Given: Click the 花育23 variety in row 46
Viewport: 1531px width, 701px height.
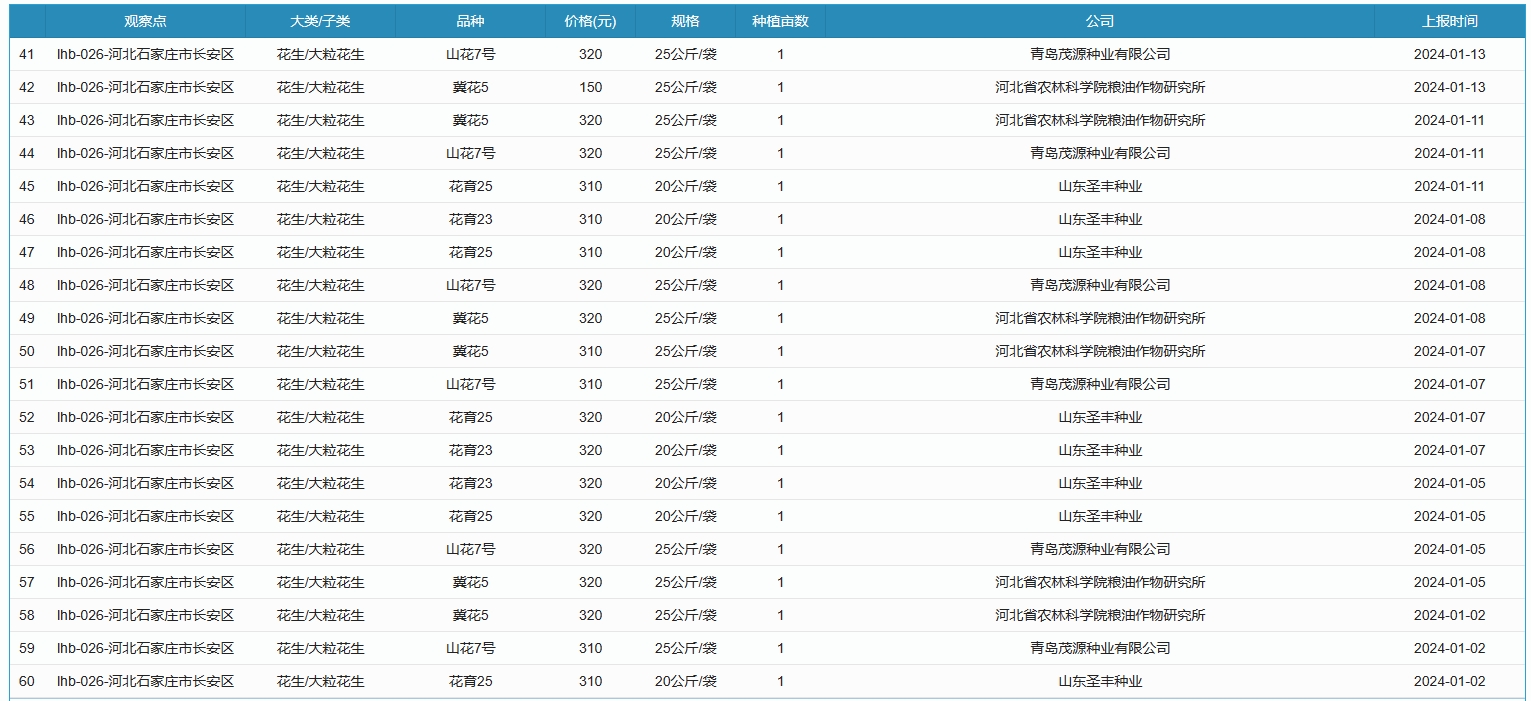Looking at the screenshot, I should [x=470, y=219].
